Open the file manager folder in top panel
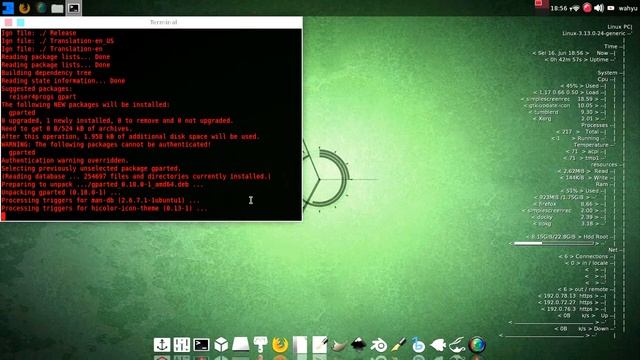 (57, 8)
